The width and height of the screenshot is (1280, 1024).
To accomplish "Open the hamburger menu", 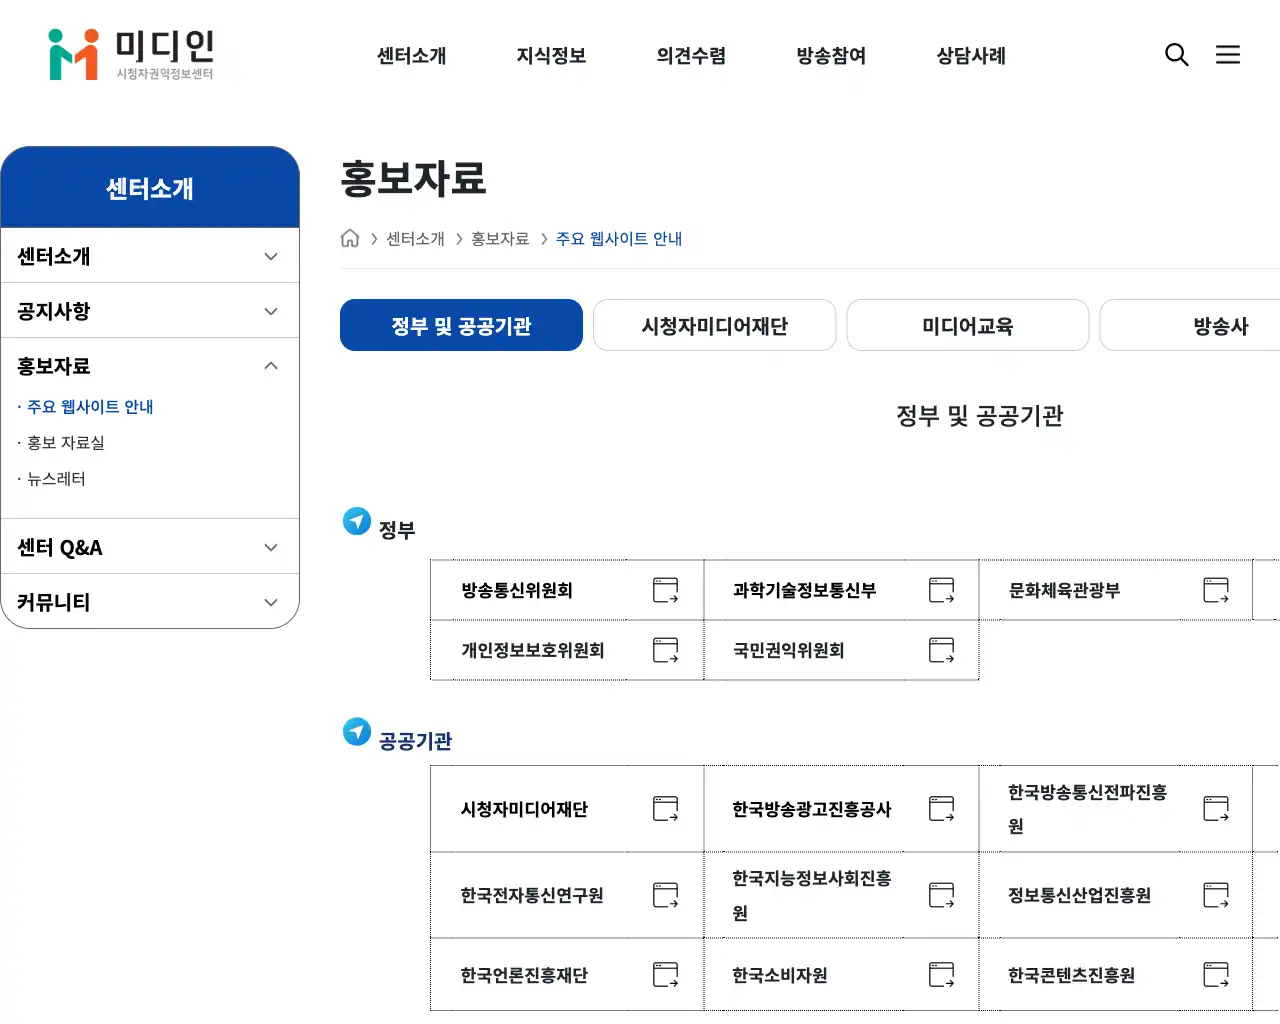I will (1228, 55).
